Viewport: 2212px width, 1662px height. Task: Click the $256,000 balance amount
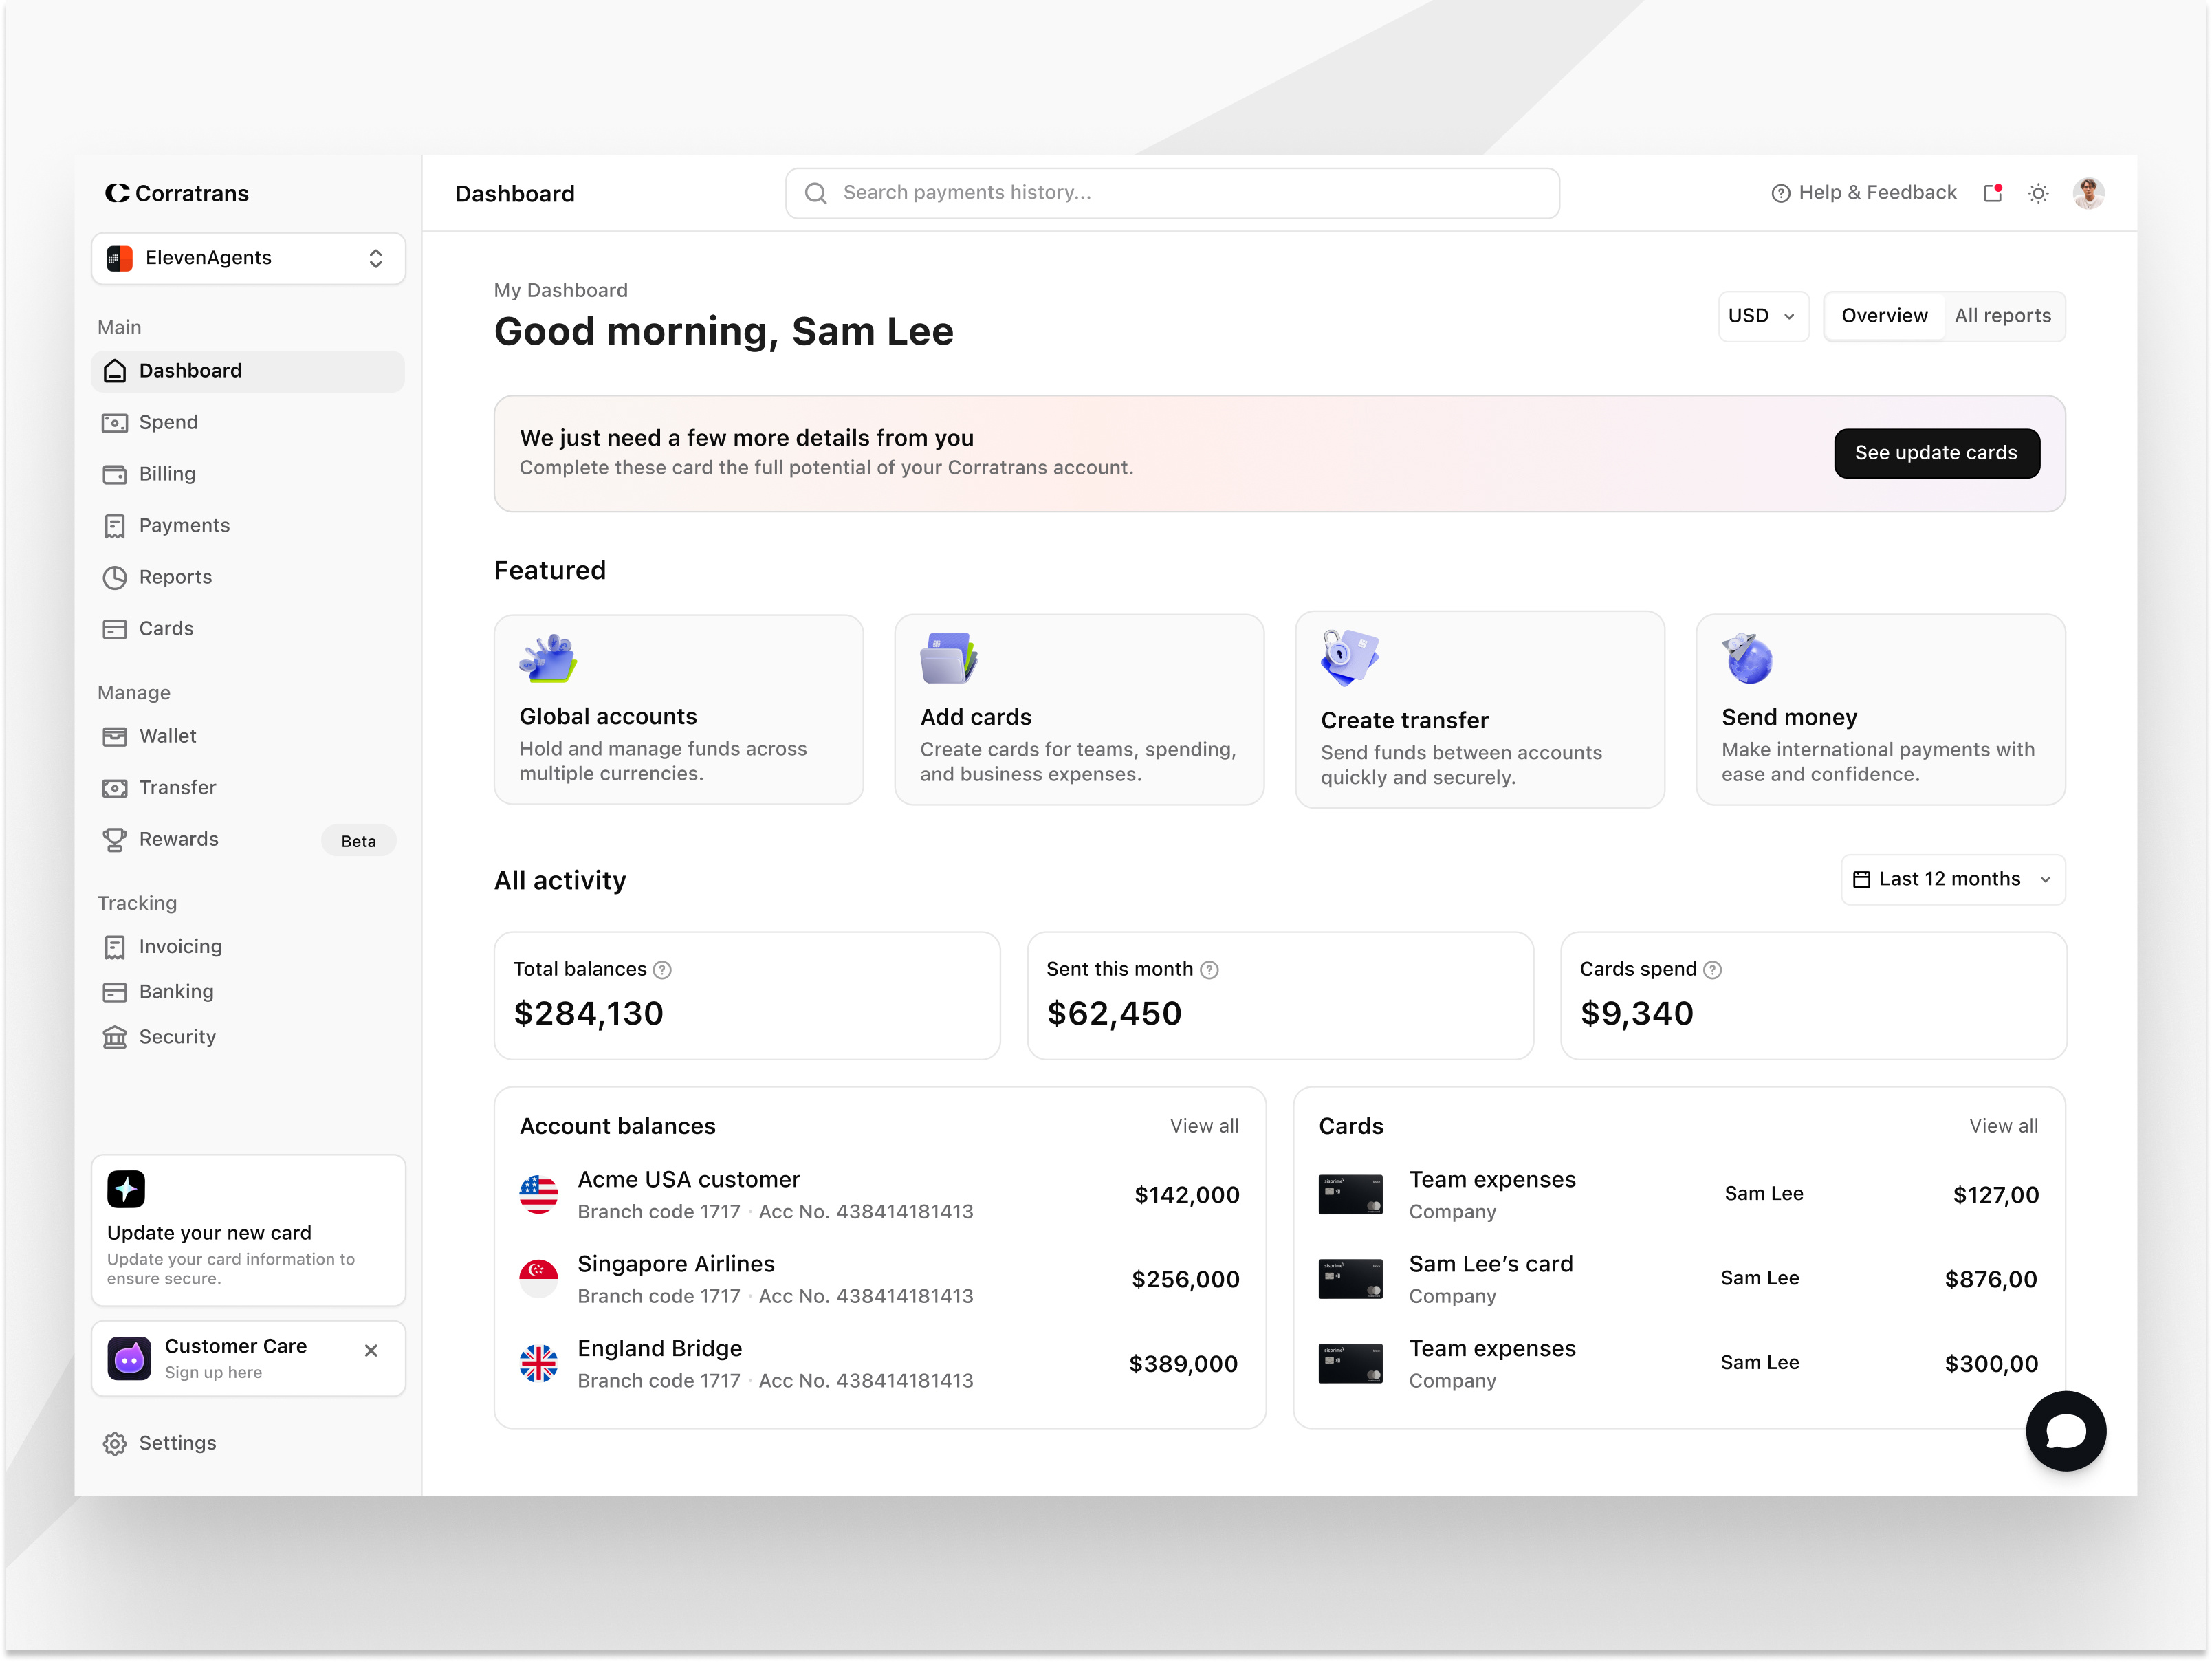pos(1185,1280)
